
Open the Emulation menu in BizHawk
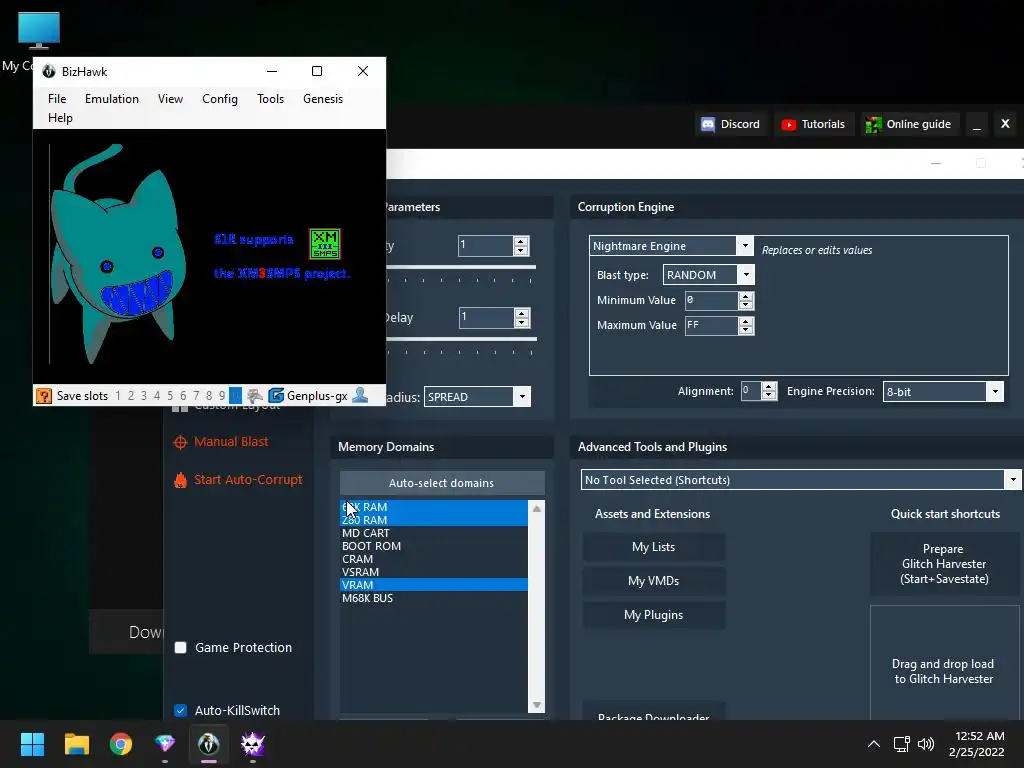point(112,99)
